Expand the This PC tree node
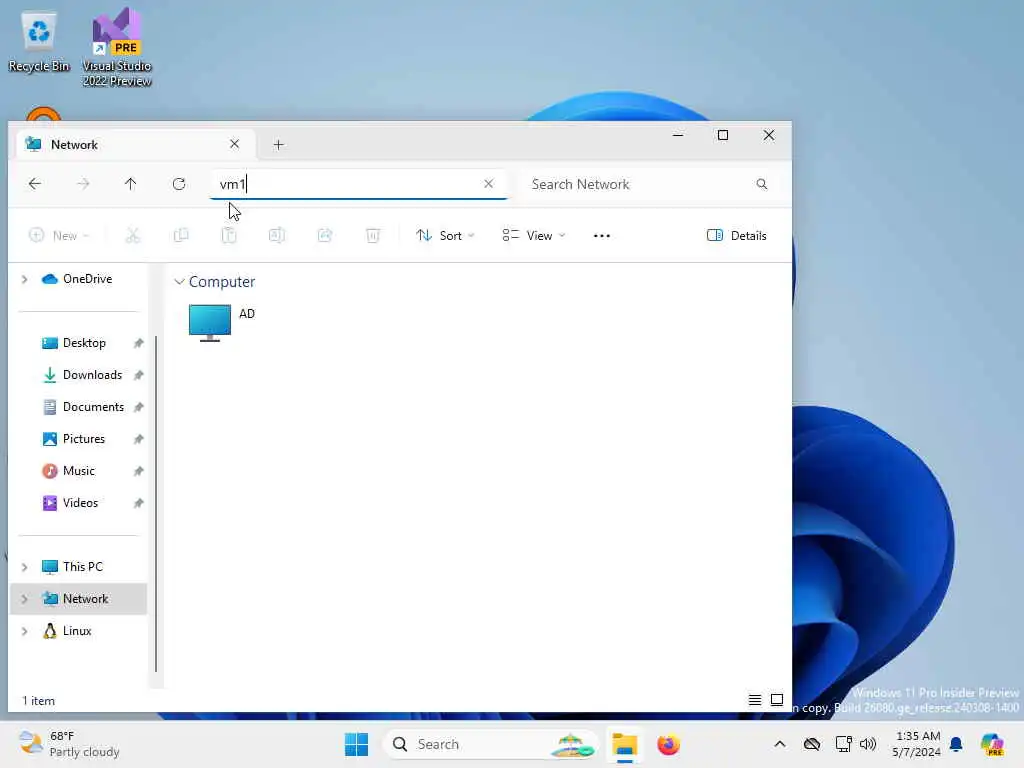1024x768 pixels. [25, 567]
